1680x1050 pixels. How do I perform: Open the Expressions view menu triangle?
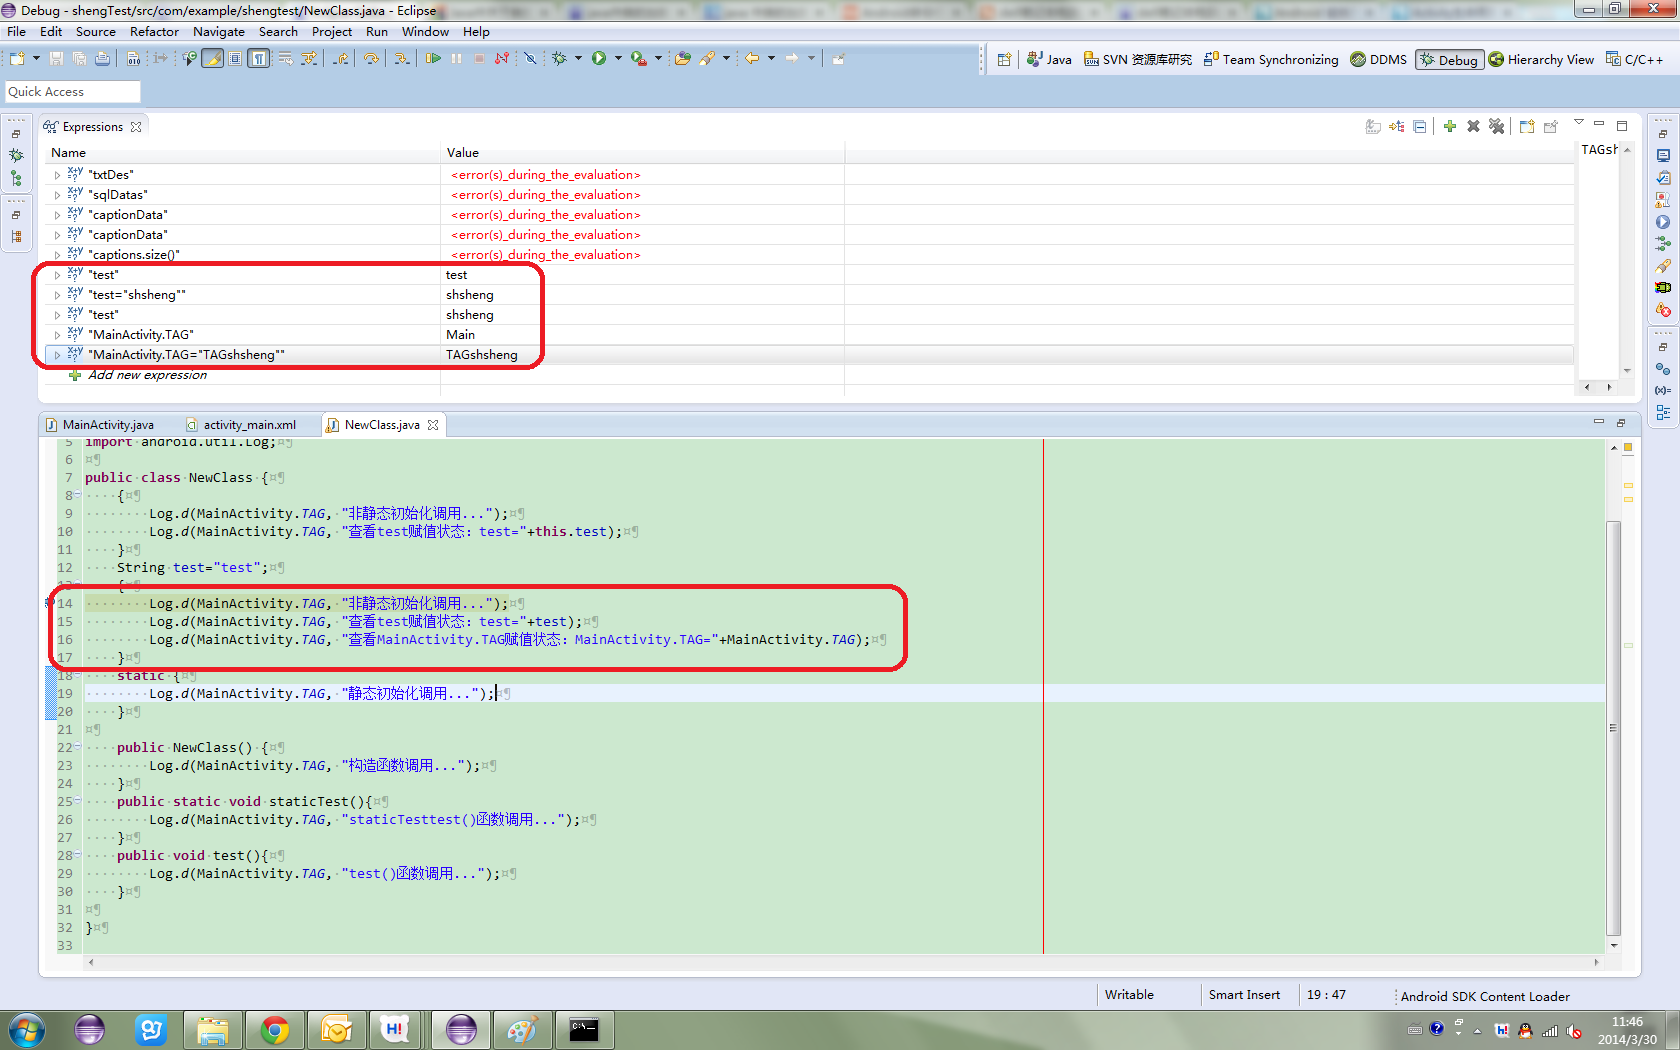click(1577, 120)
